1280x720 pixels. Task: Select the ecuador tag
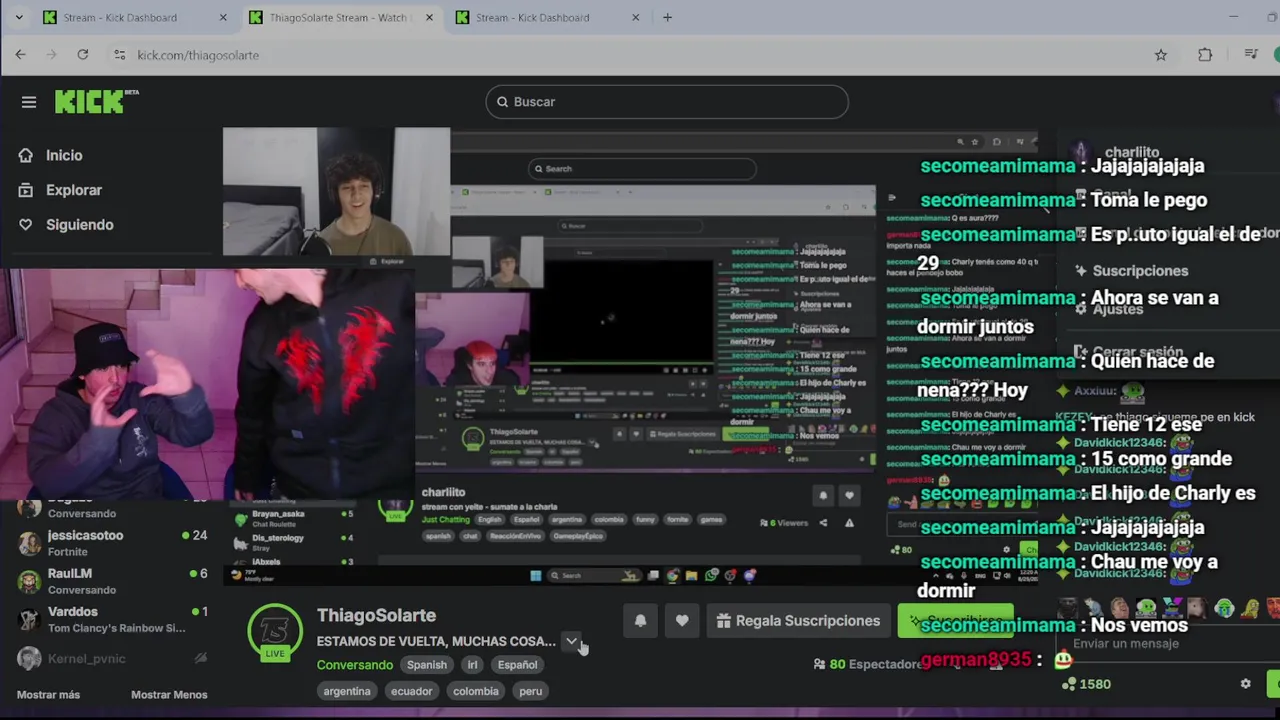(412, 691)
